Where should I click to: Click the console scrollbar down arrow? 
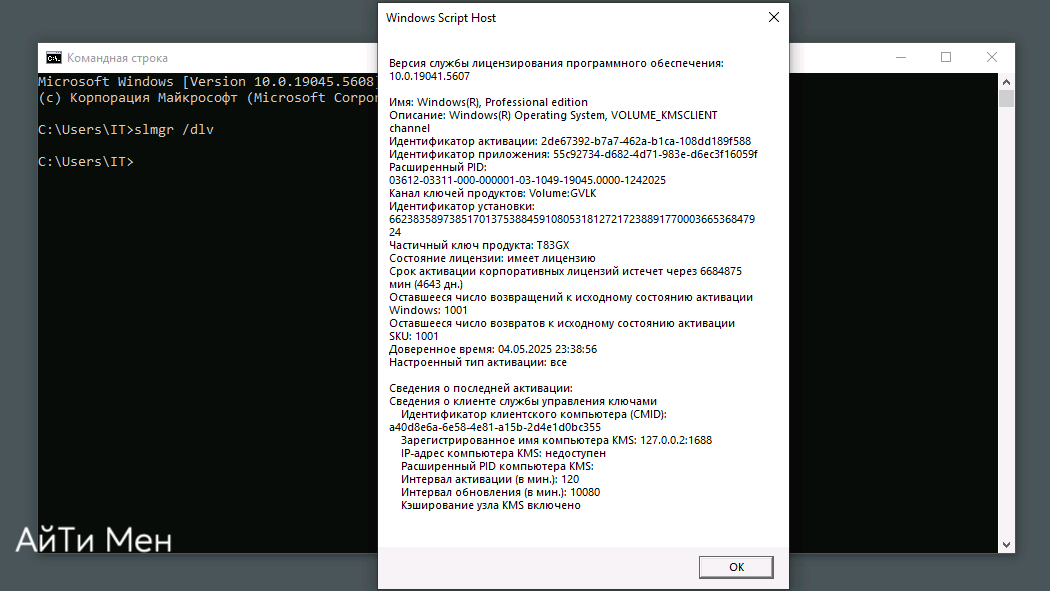1006,545
